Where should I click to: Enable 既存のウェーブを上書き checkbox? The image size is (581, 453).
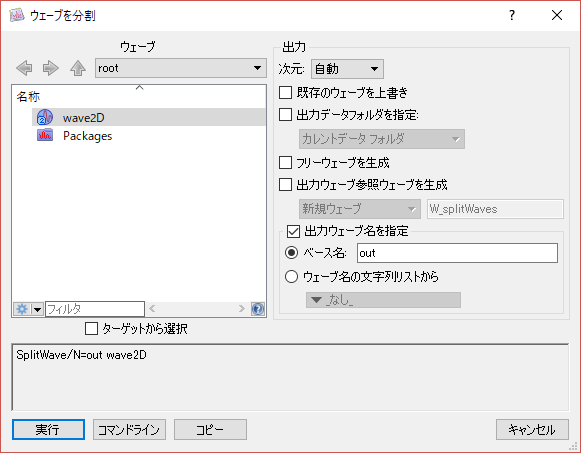coord(285,92)
